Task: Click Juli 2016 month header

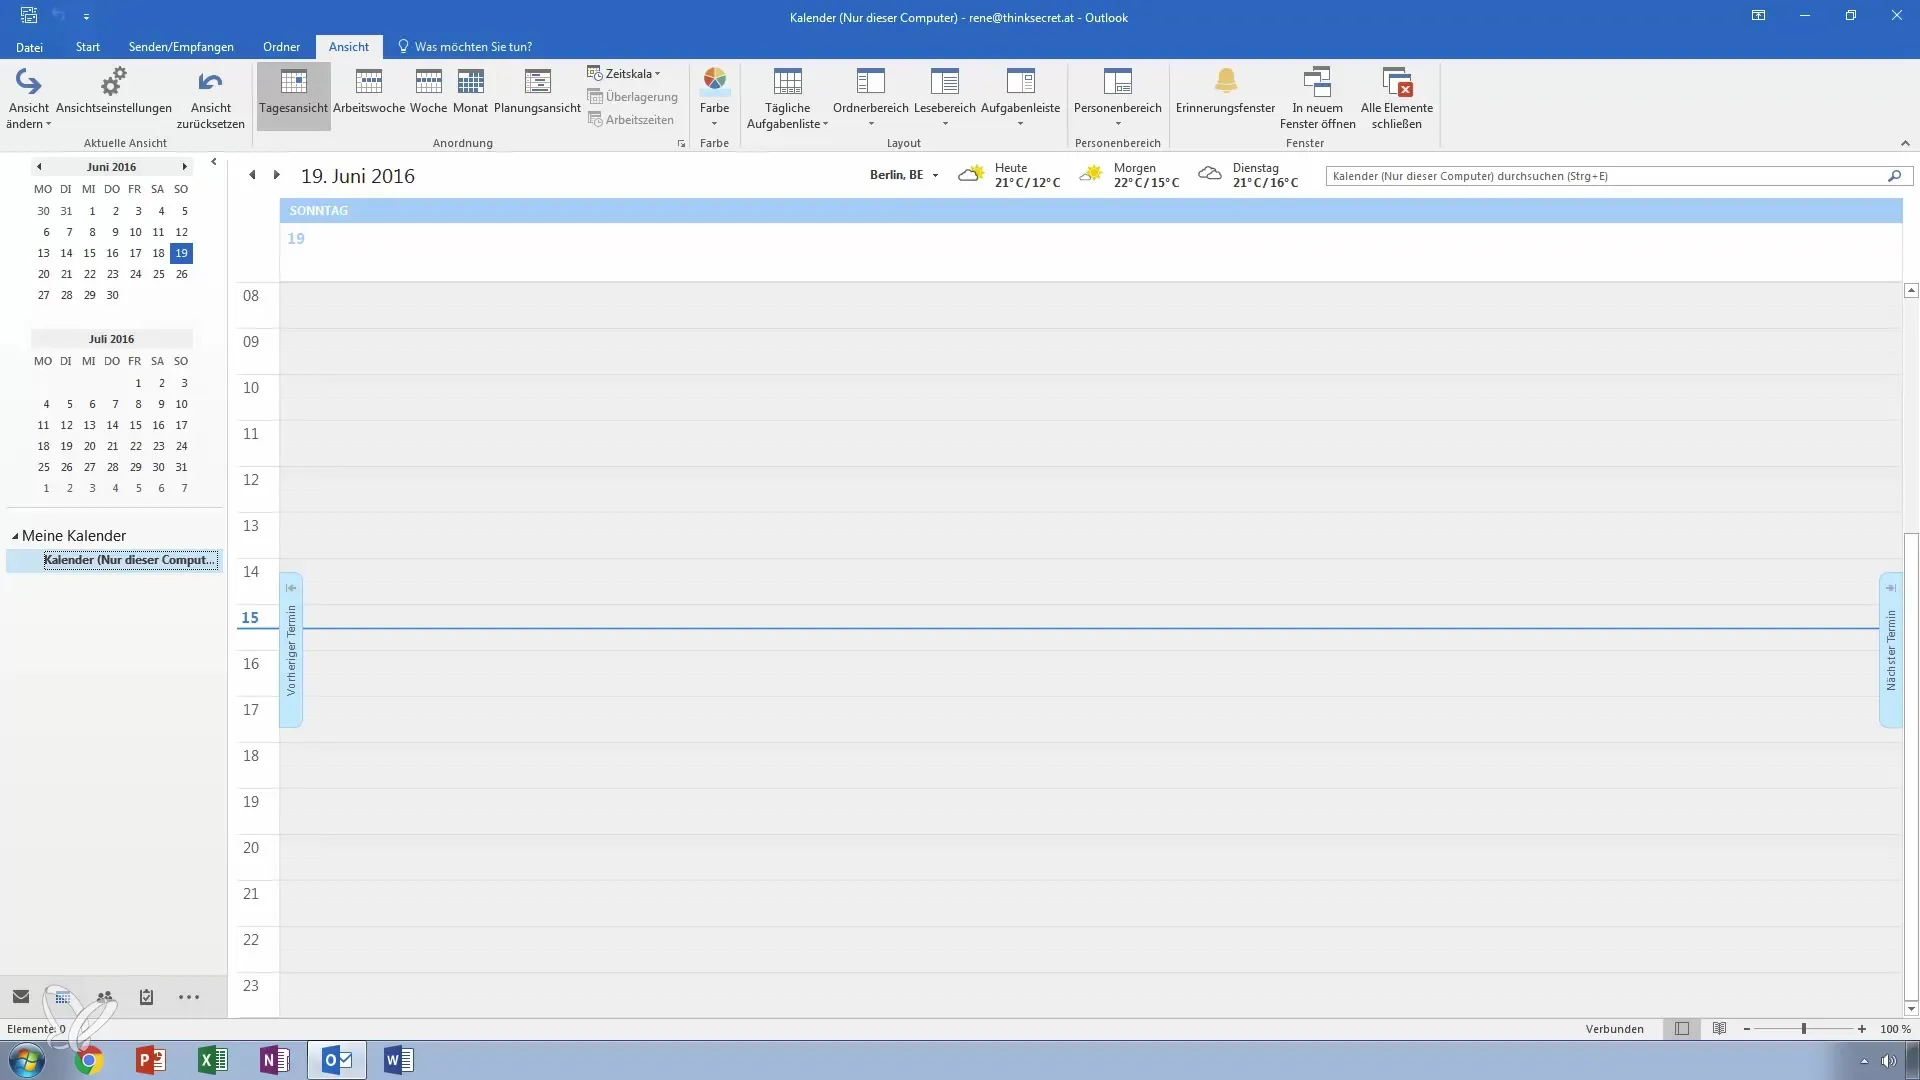Action: 111,339
